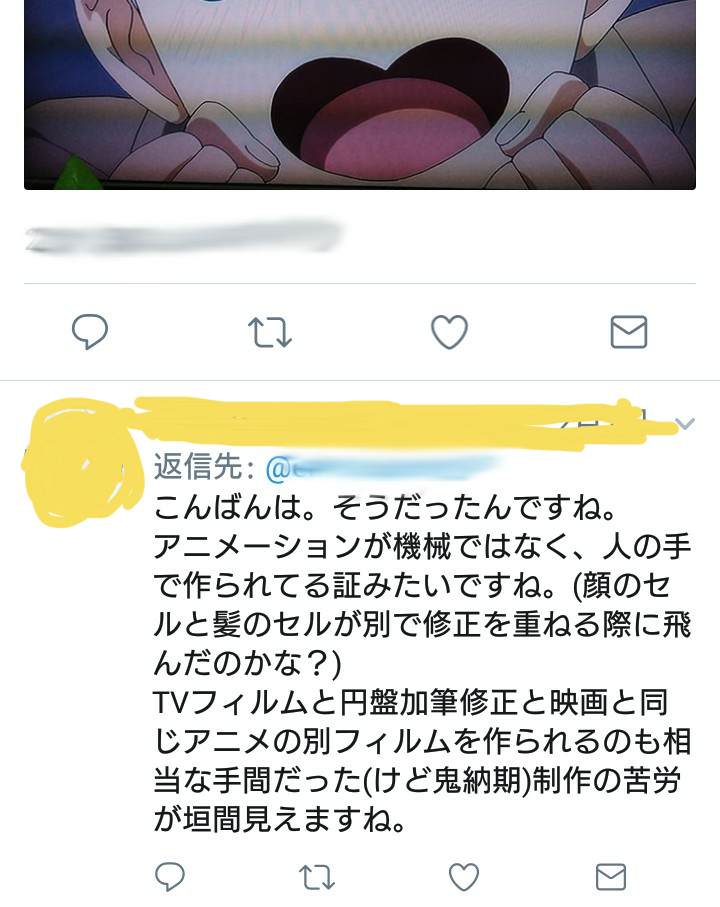
Task: Send the こんばんは reply via direct message
Action: [611, 877]
